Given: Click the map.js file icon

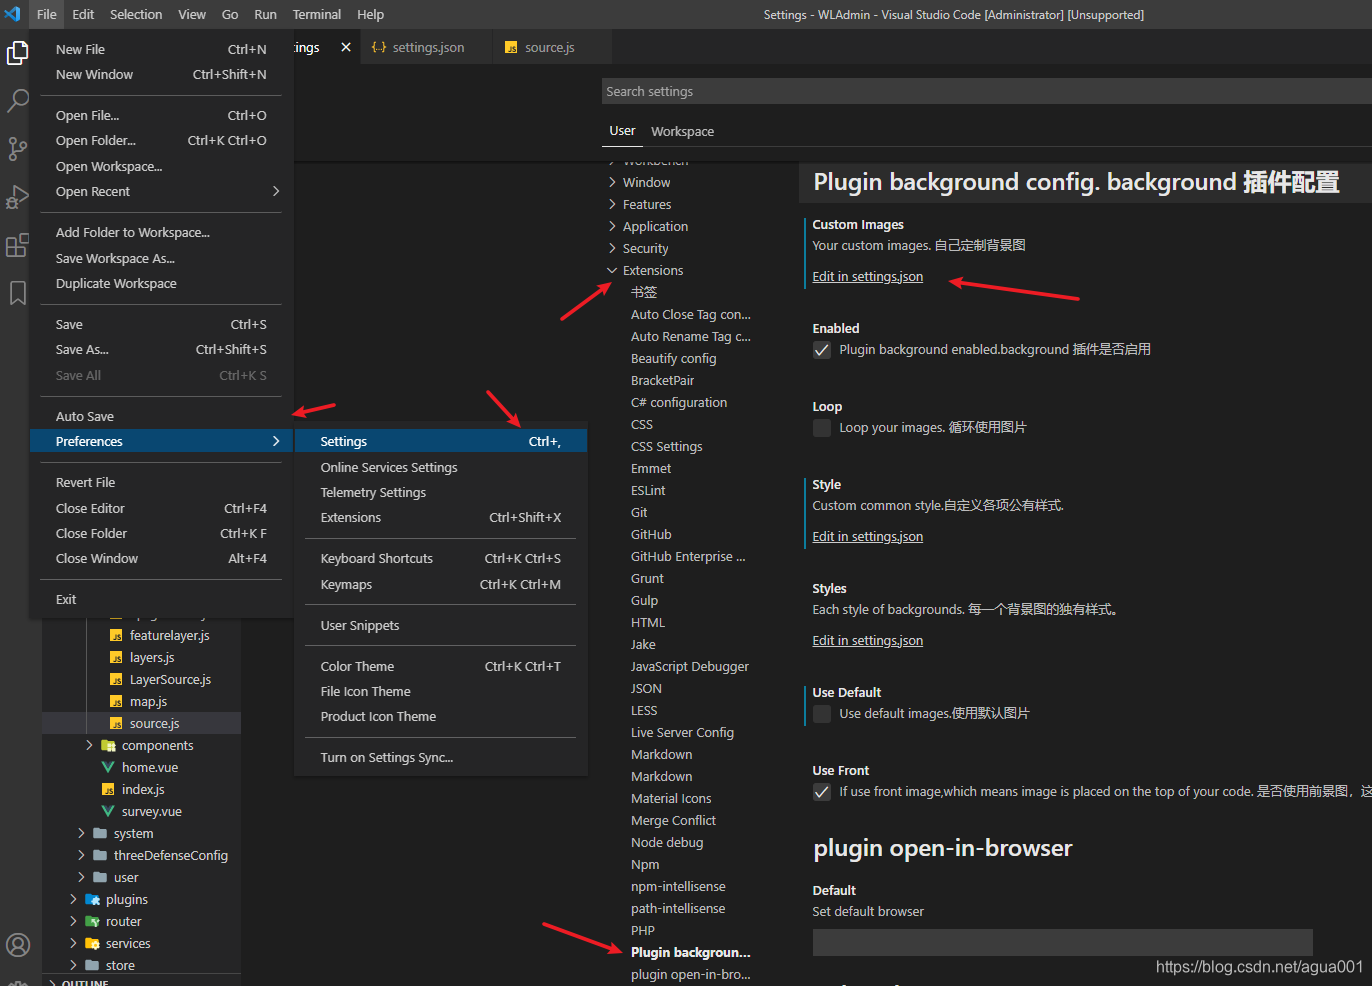Looking at the screenshot, I should (116, 702).
